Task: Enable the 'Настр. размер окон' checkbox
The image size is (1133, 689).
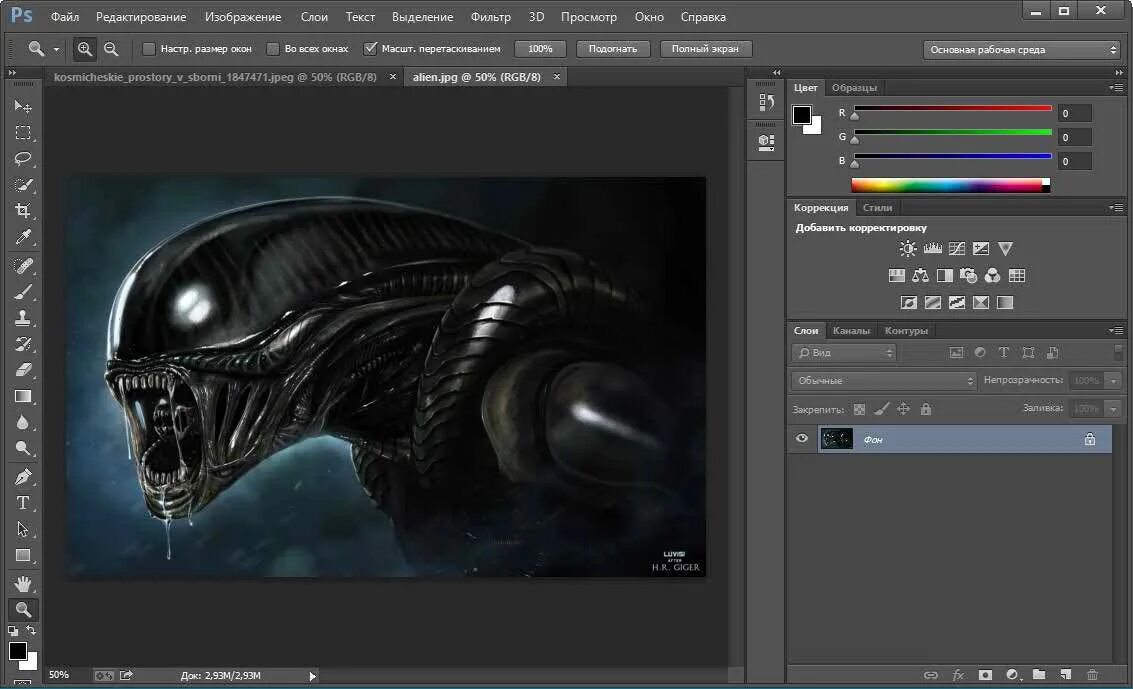Action: tap(149, 49)
